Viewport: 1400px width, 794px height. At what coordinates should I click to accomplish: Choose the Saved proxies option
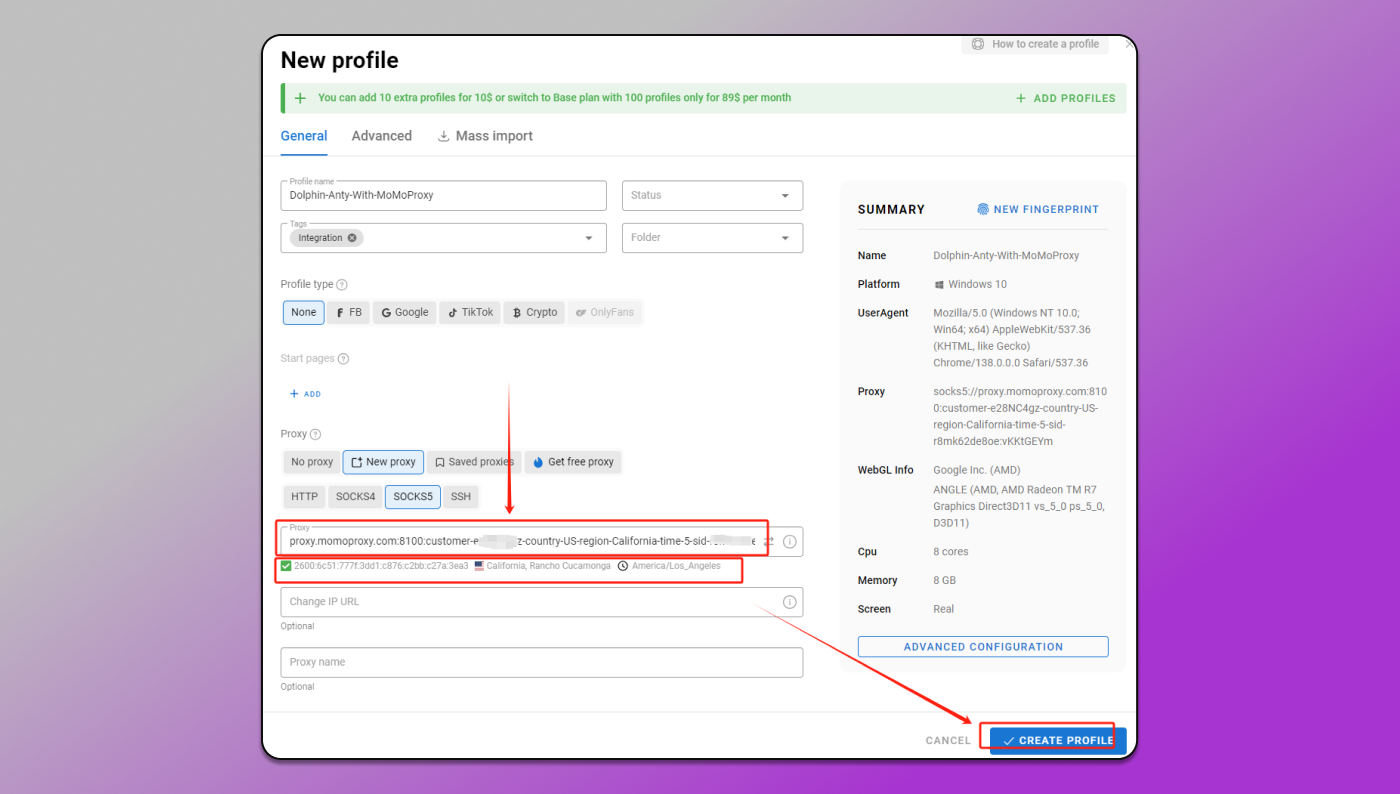click(474, 462)
